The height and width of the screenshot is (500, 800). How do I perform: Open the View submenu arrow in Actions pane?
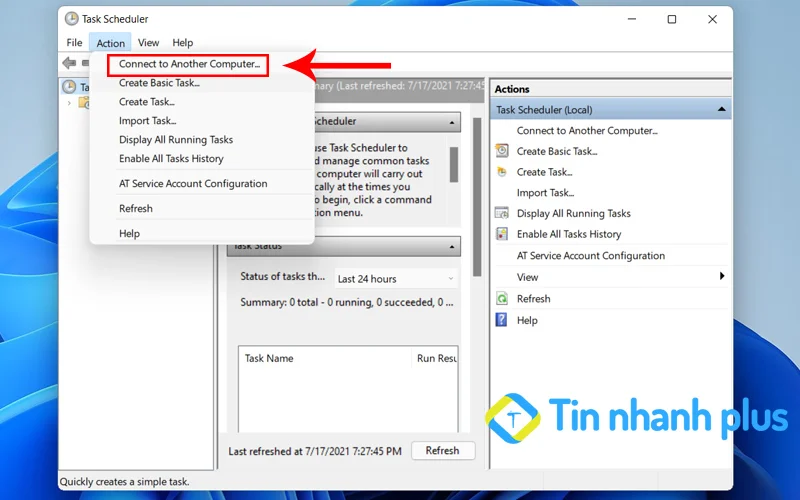(721, 276)
